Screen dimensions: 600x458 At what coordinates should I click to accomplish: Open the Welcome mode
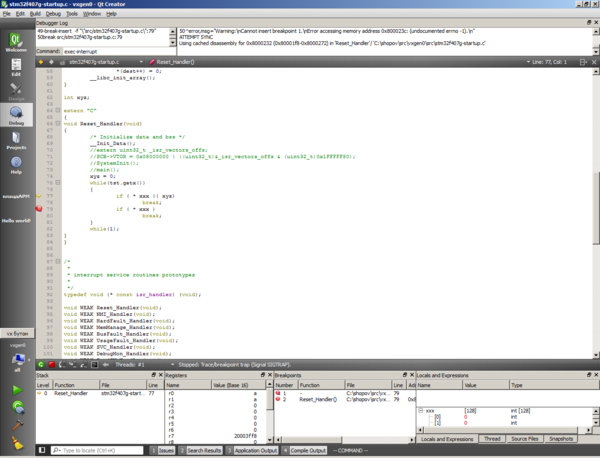pos(16,42)
